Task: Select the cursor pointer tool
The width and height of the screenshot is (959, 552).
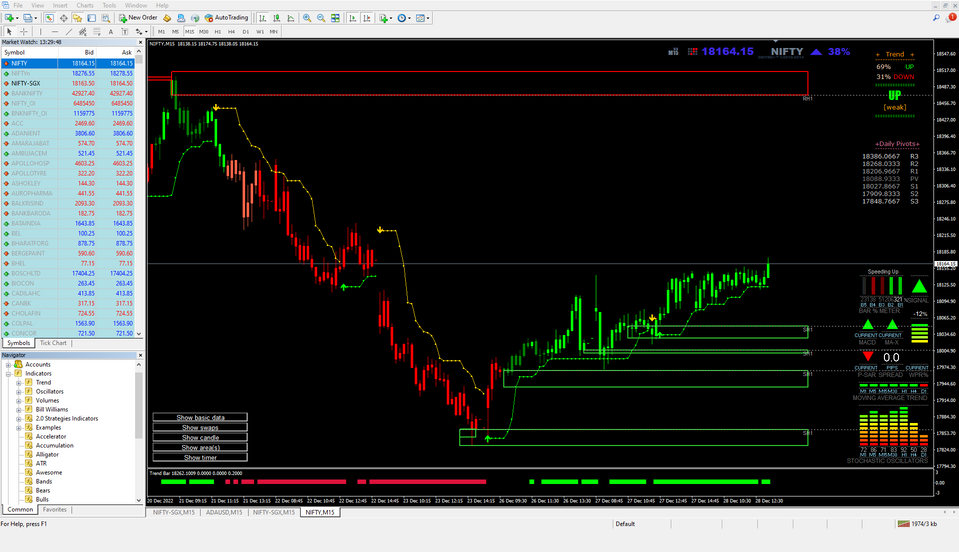Action: point(9,31)
